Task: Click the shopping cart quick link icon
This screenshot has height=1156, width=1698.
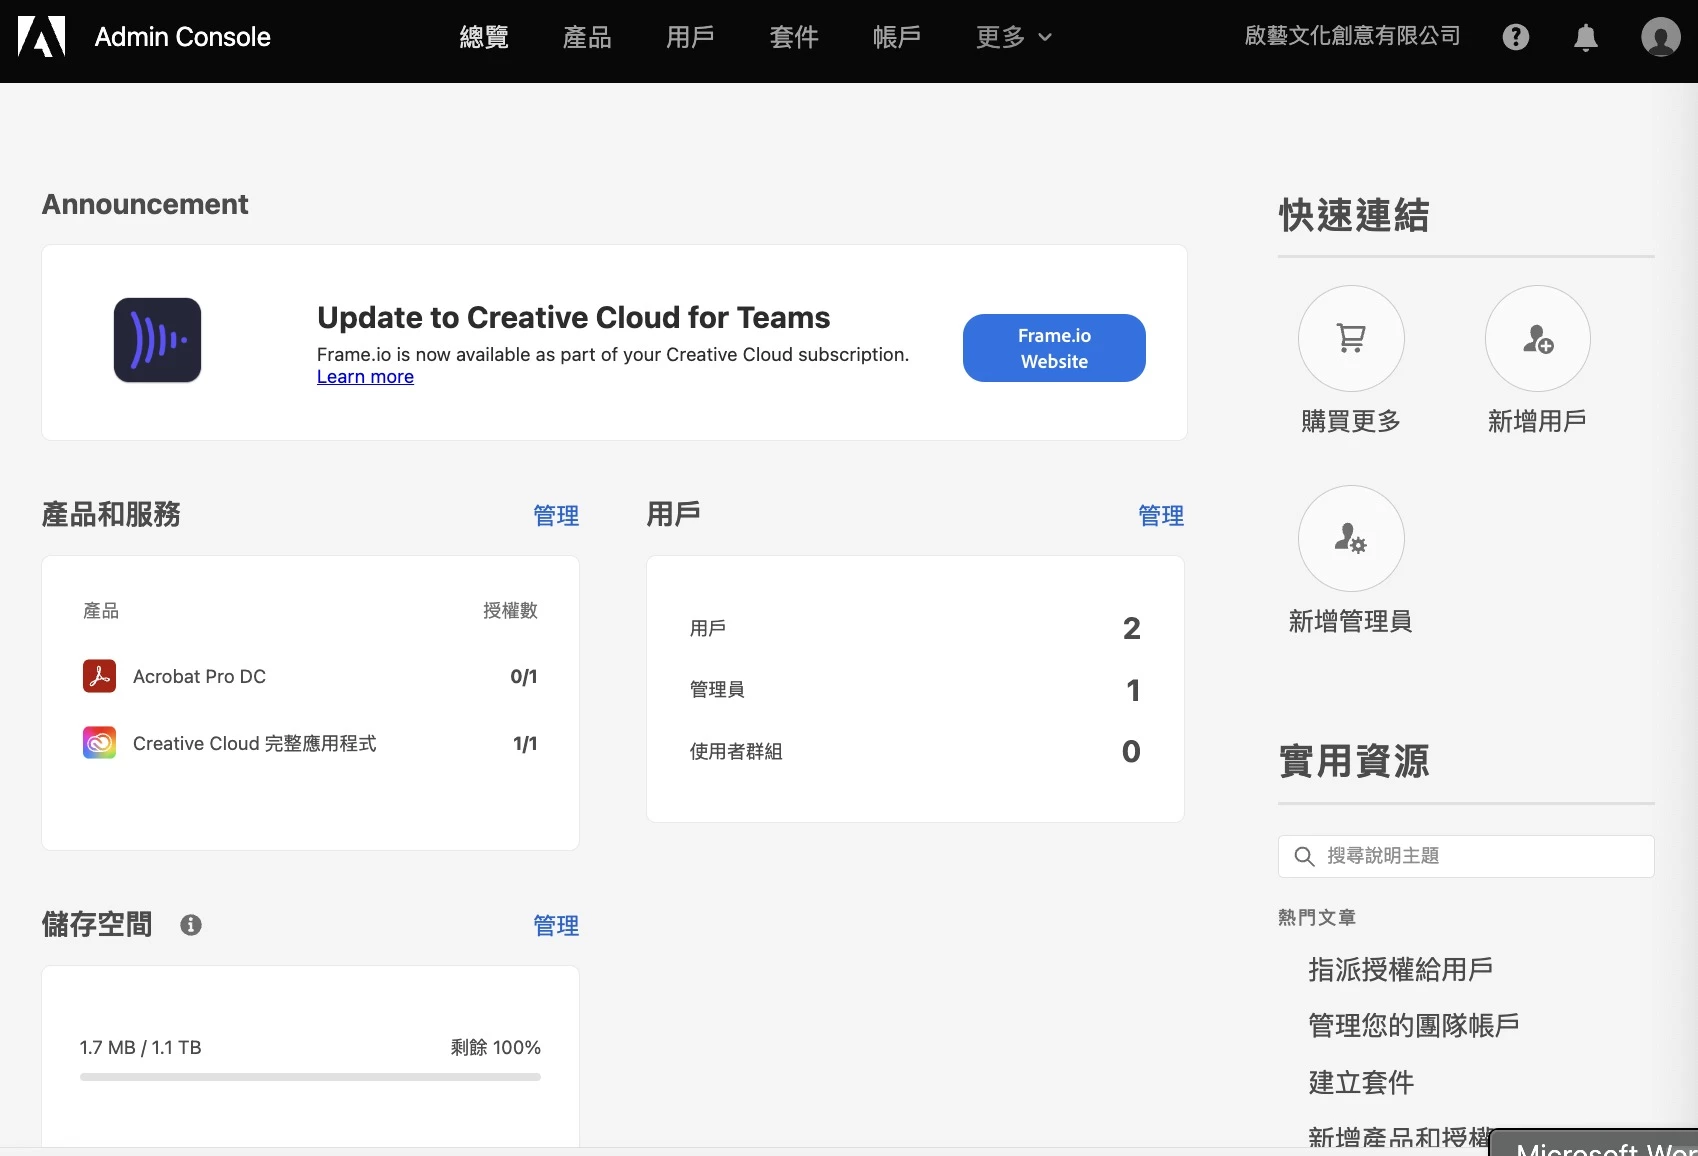Action: (1351, 338)
